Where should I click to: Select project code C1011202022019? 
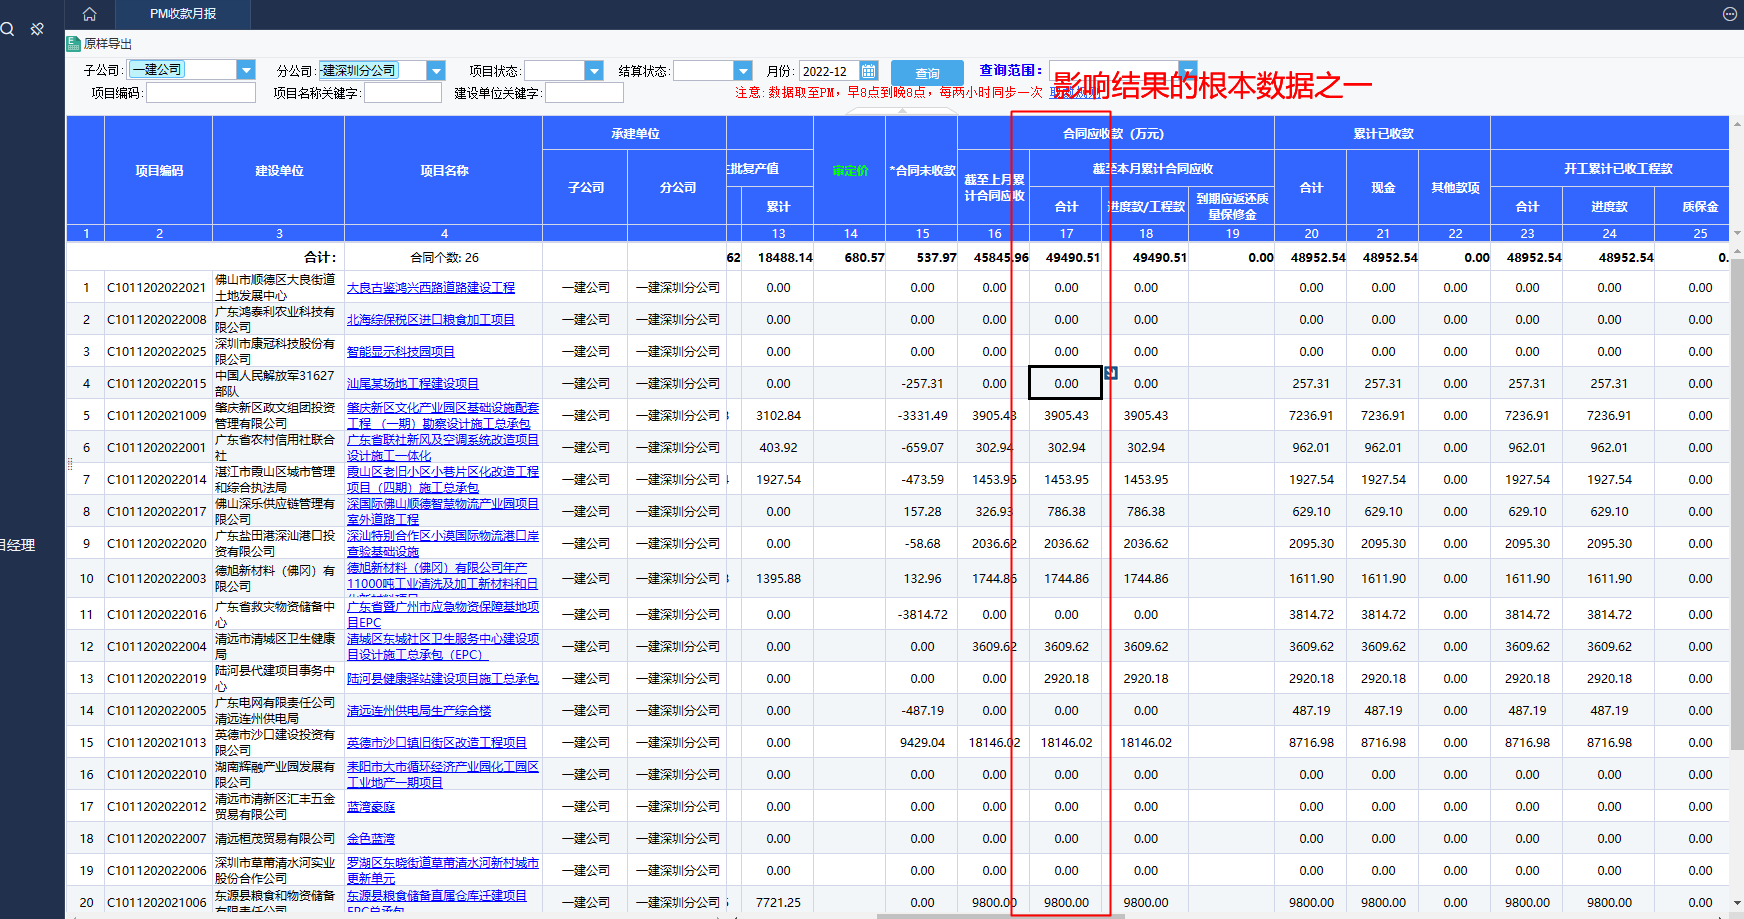(x=157, y=678)
